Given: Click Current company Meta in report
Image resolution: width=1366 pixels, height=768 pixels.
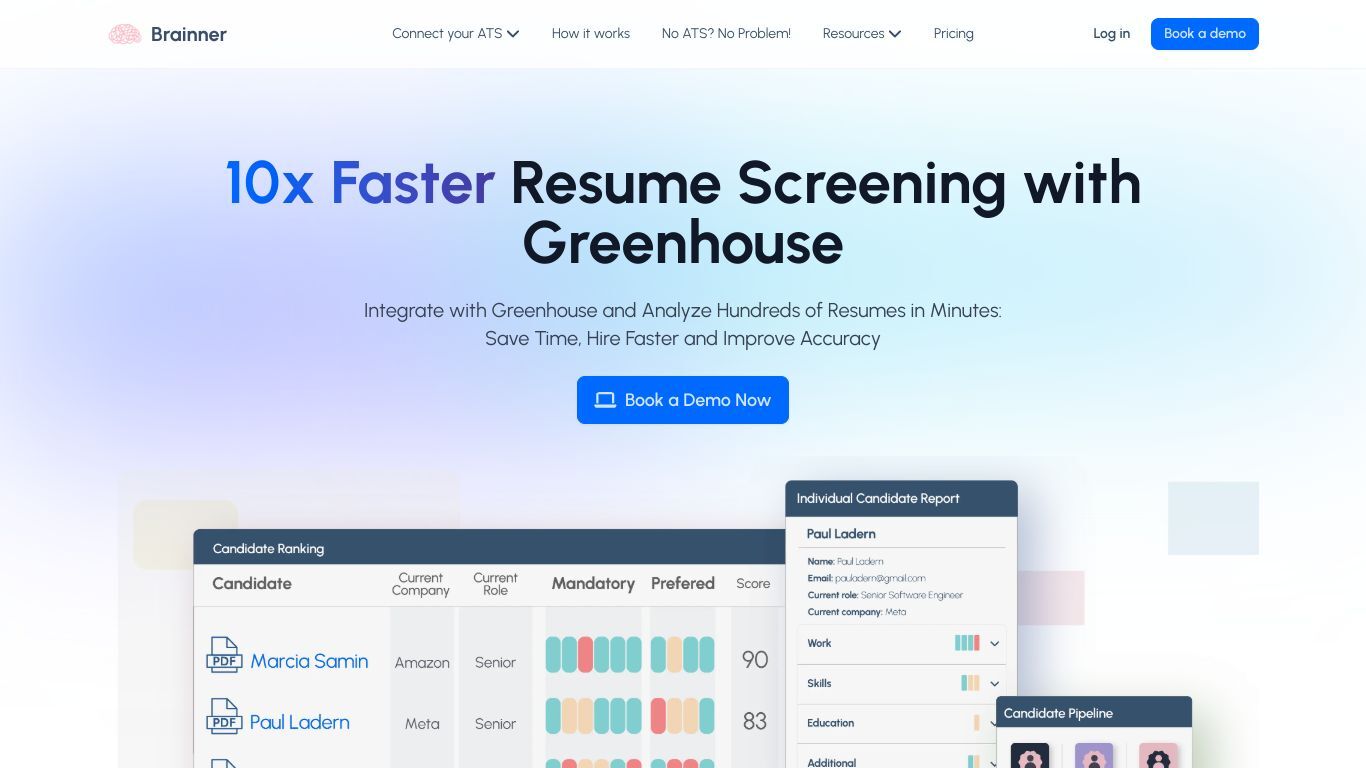Looking at the screenshot, I should point(895,612).
